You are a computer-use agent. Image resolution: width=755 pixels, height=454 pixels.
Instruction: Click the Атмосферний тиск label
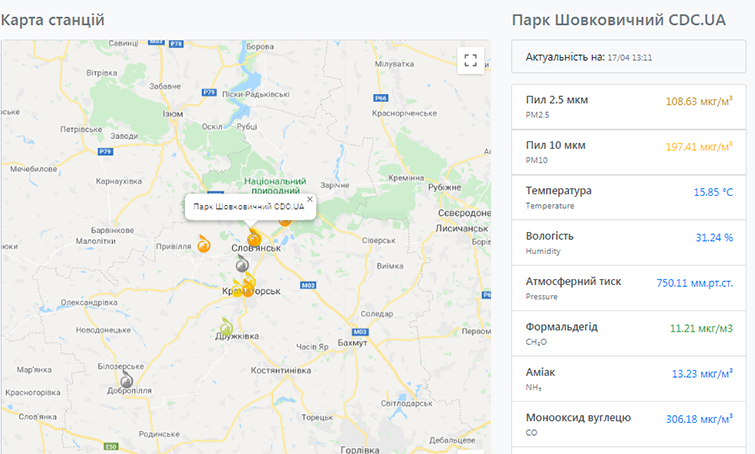573,281
